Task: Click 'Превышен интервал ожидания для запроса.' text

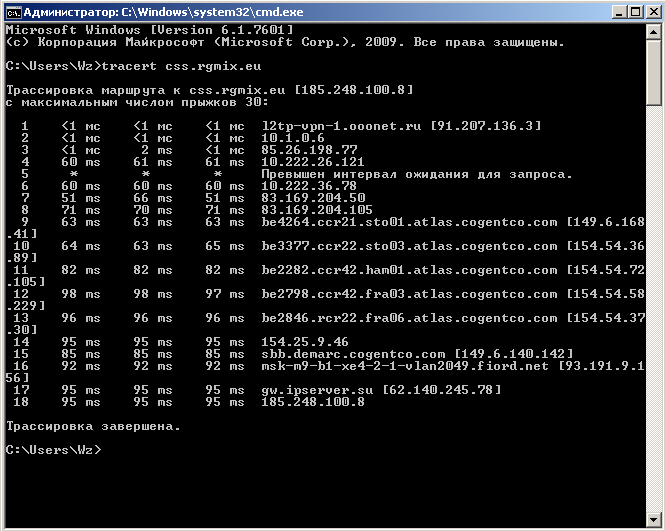Action: tap(417, 174)
